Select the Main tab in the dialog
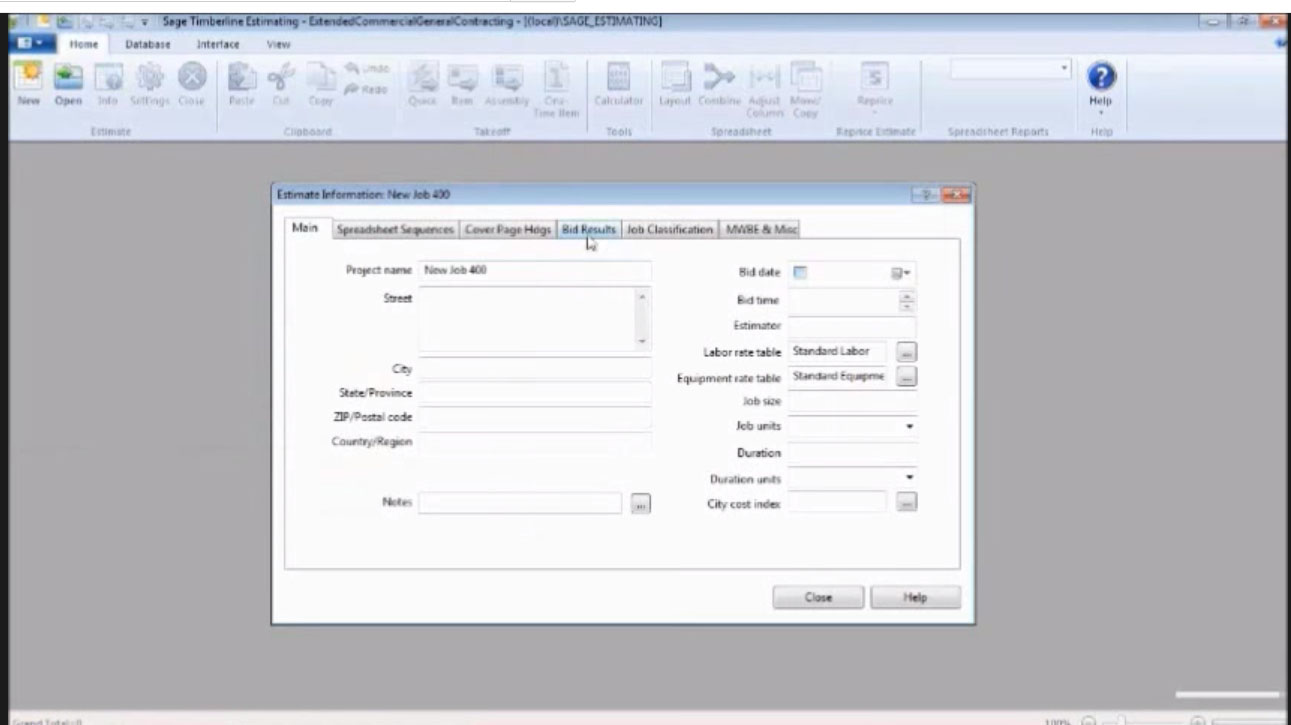Image resolution: width=1291 pixels, height=725 pixels. tap(305, 228)
